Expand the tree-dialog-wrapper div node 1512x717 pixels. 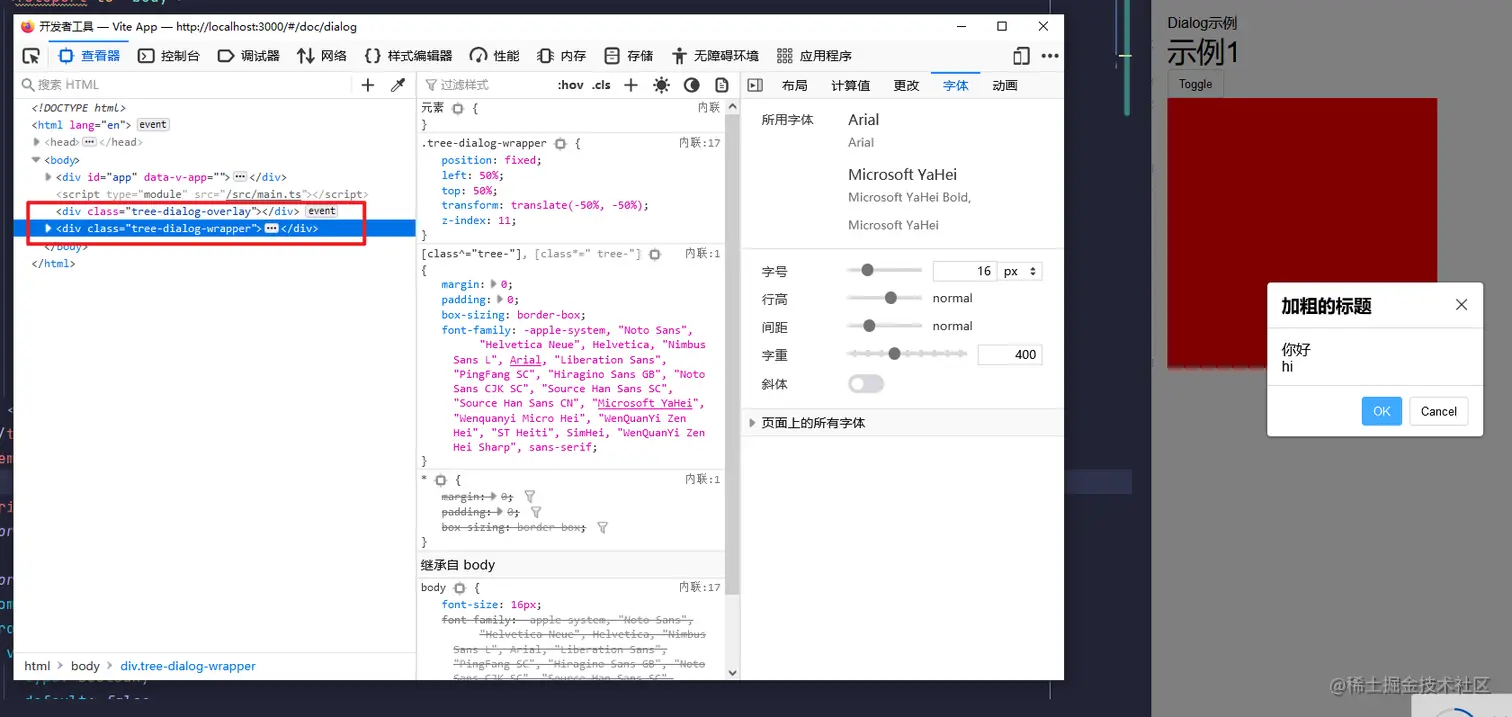pyautogui.click(x=49, y=228)
